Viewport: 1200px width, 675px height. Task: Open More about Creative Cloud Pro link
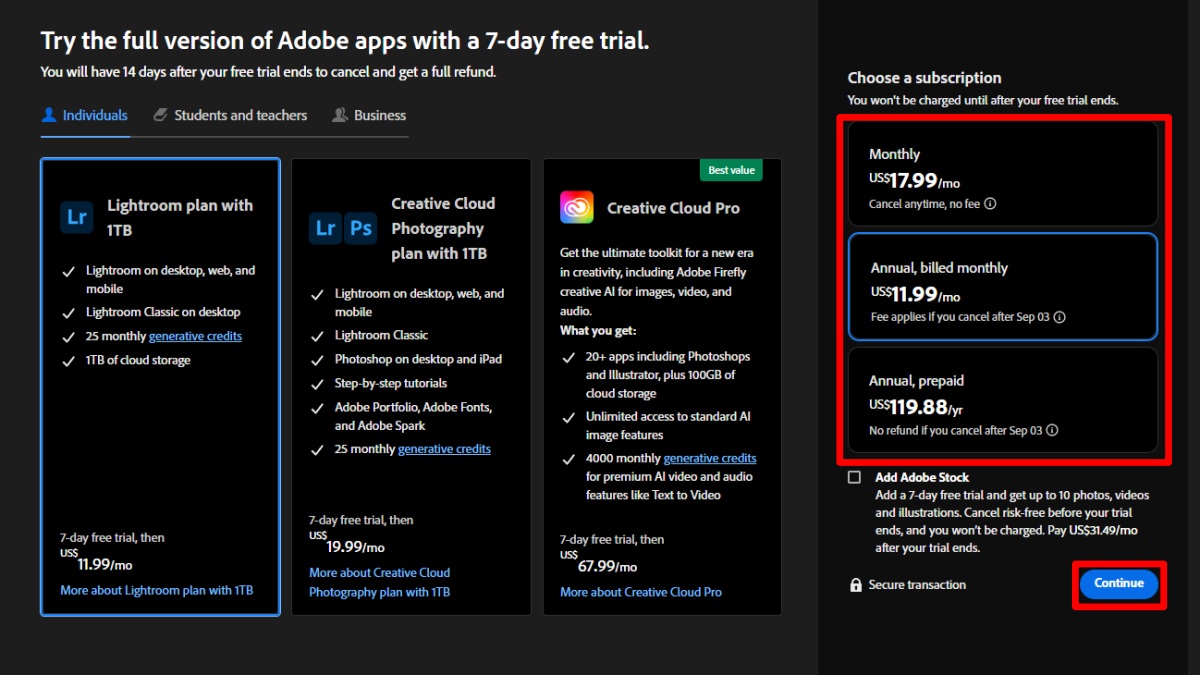tap(640, 592)
